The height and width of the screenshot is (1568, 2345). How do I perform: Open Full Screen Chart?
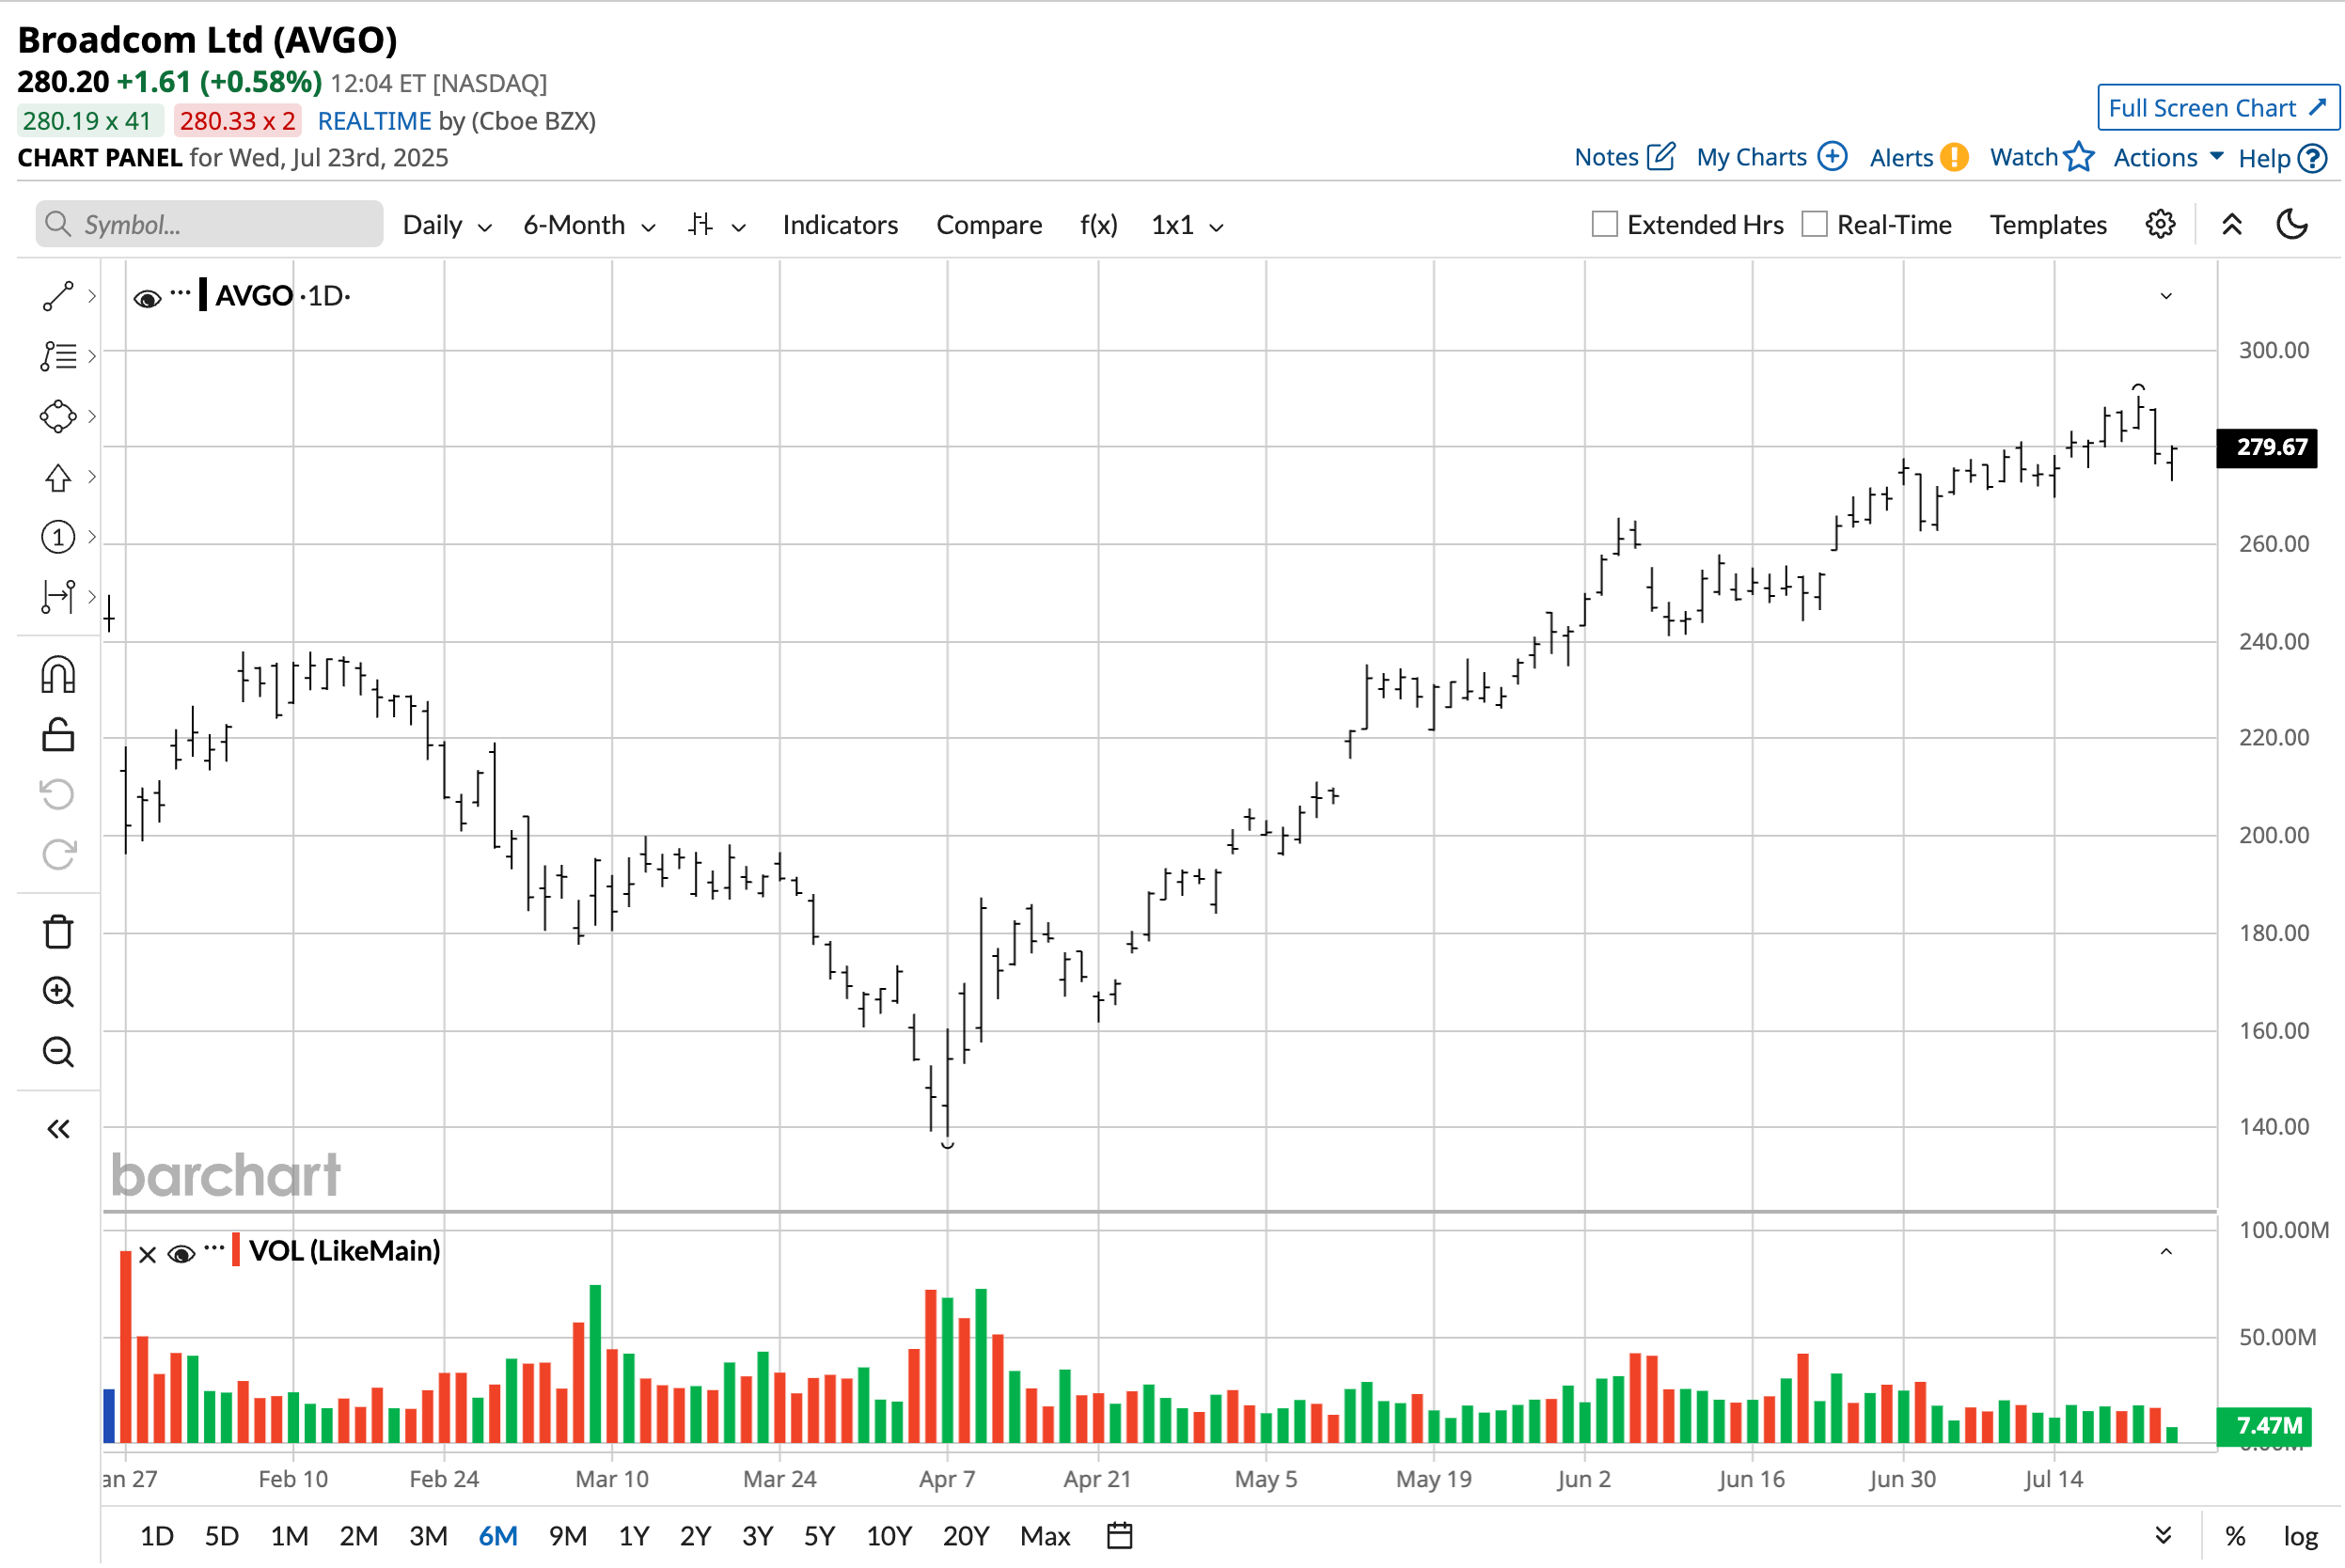pos(2217,107)
